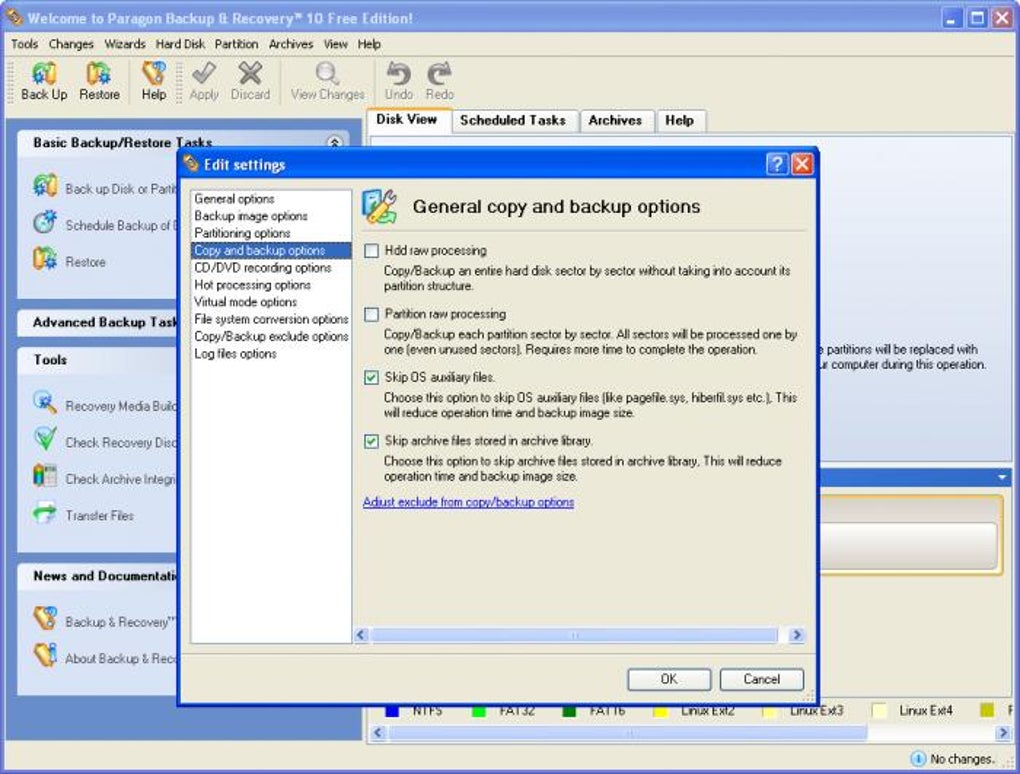Click dropdown arrow on blue disk panel header
Viewport: 1020px width, 774px height.
coord(1002,477)
